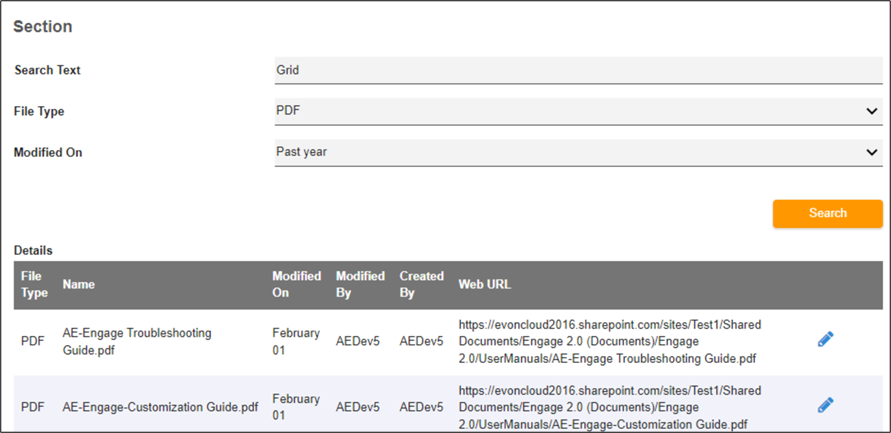The image size is (891, 433).
Task: Click PDF type cell in first row
Action: tap(33, 341)
